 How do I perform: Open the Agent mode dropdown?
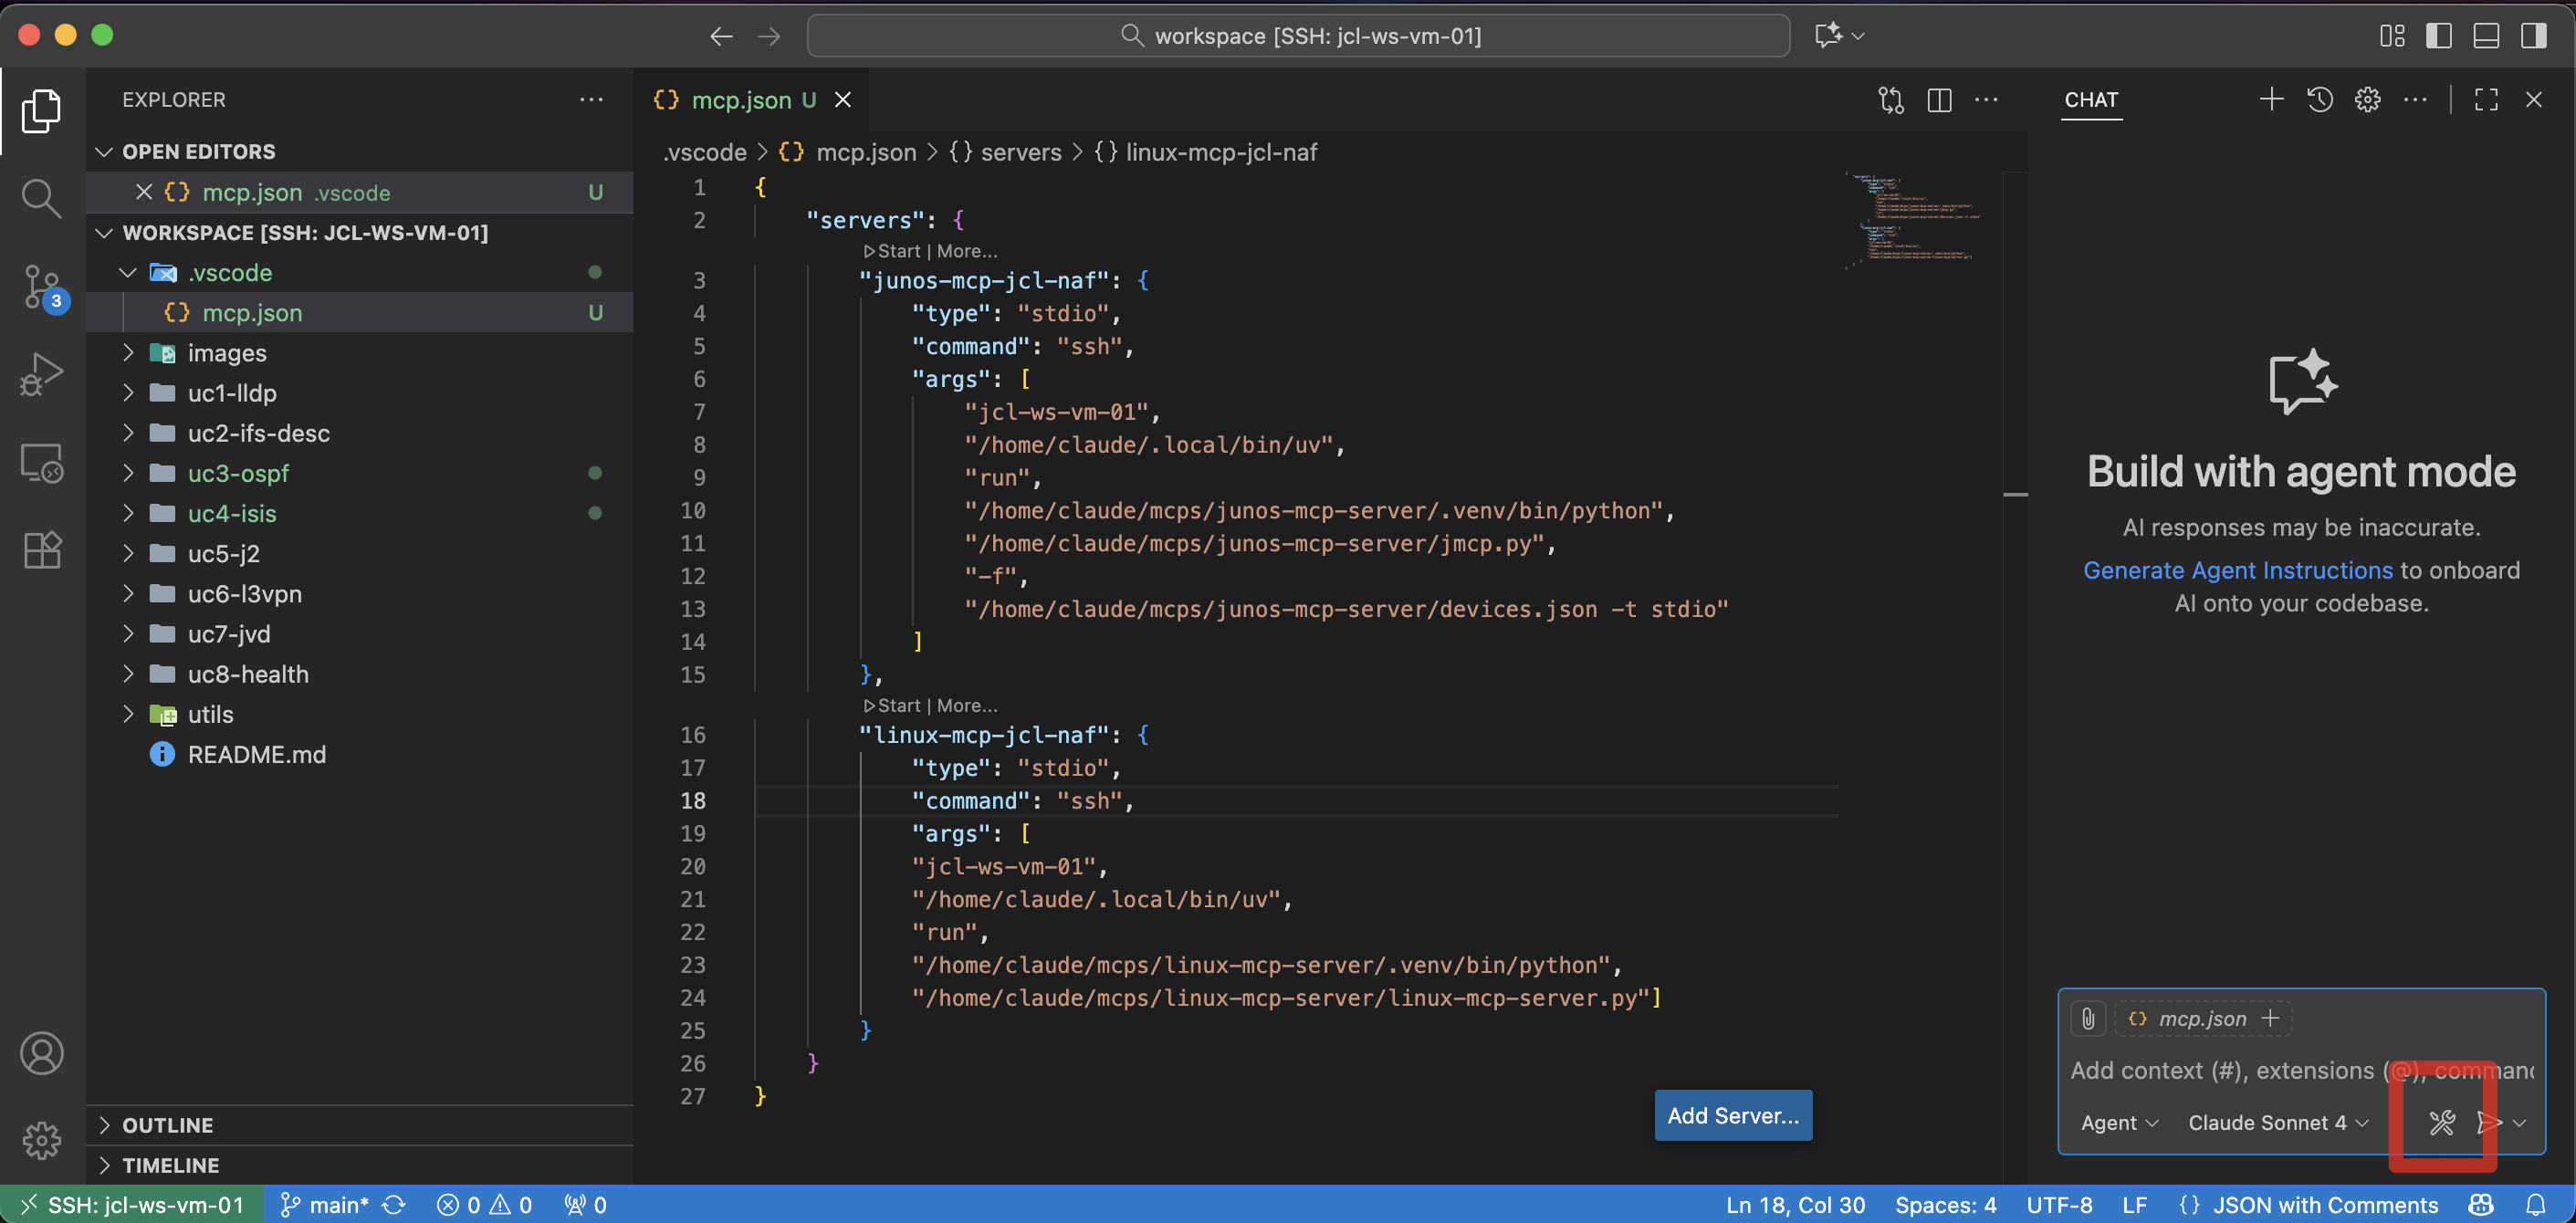tap(2118, 1122)
